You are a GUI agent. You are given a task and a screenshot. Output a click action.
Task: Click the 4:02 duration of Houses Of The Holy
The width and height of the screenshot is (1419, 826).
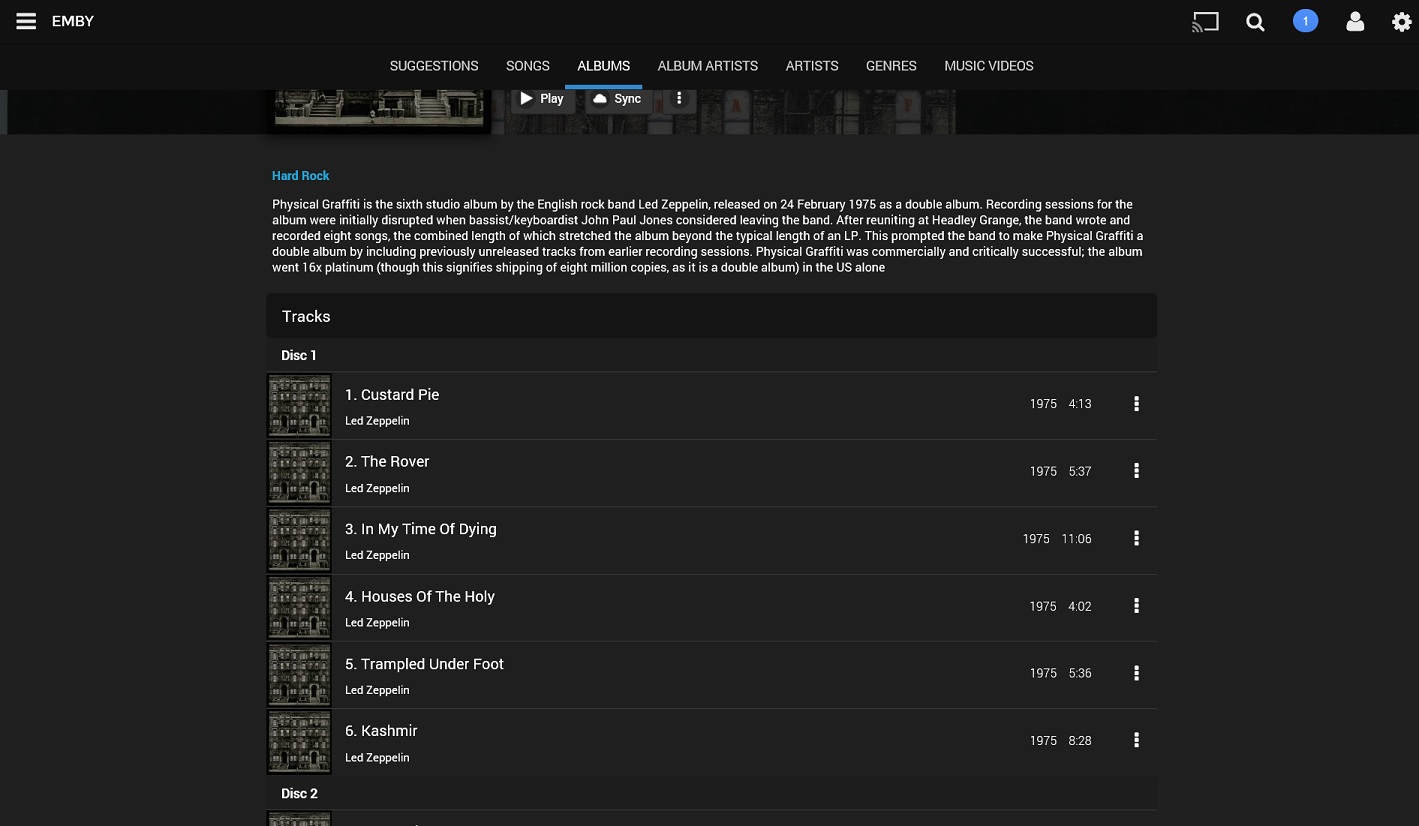[1080, 606]
